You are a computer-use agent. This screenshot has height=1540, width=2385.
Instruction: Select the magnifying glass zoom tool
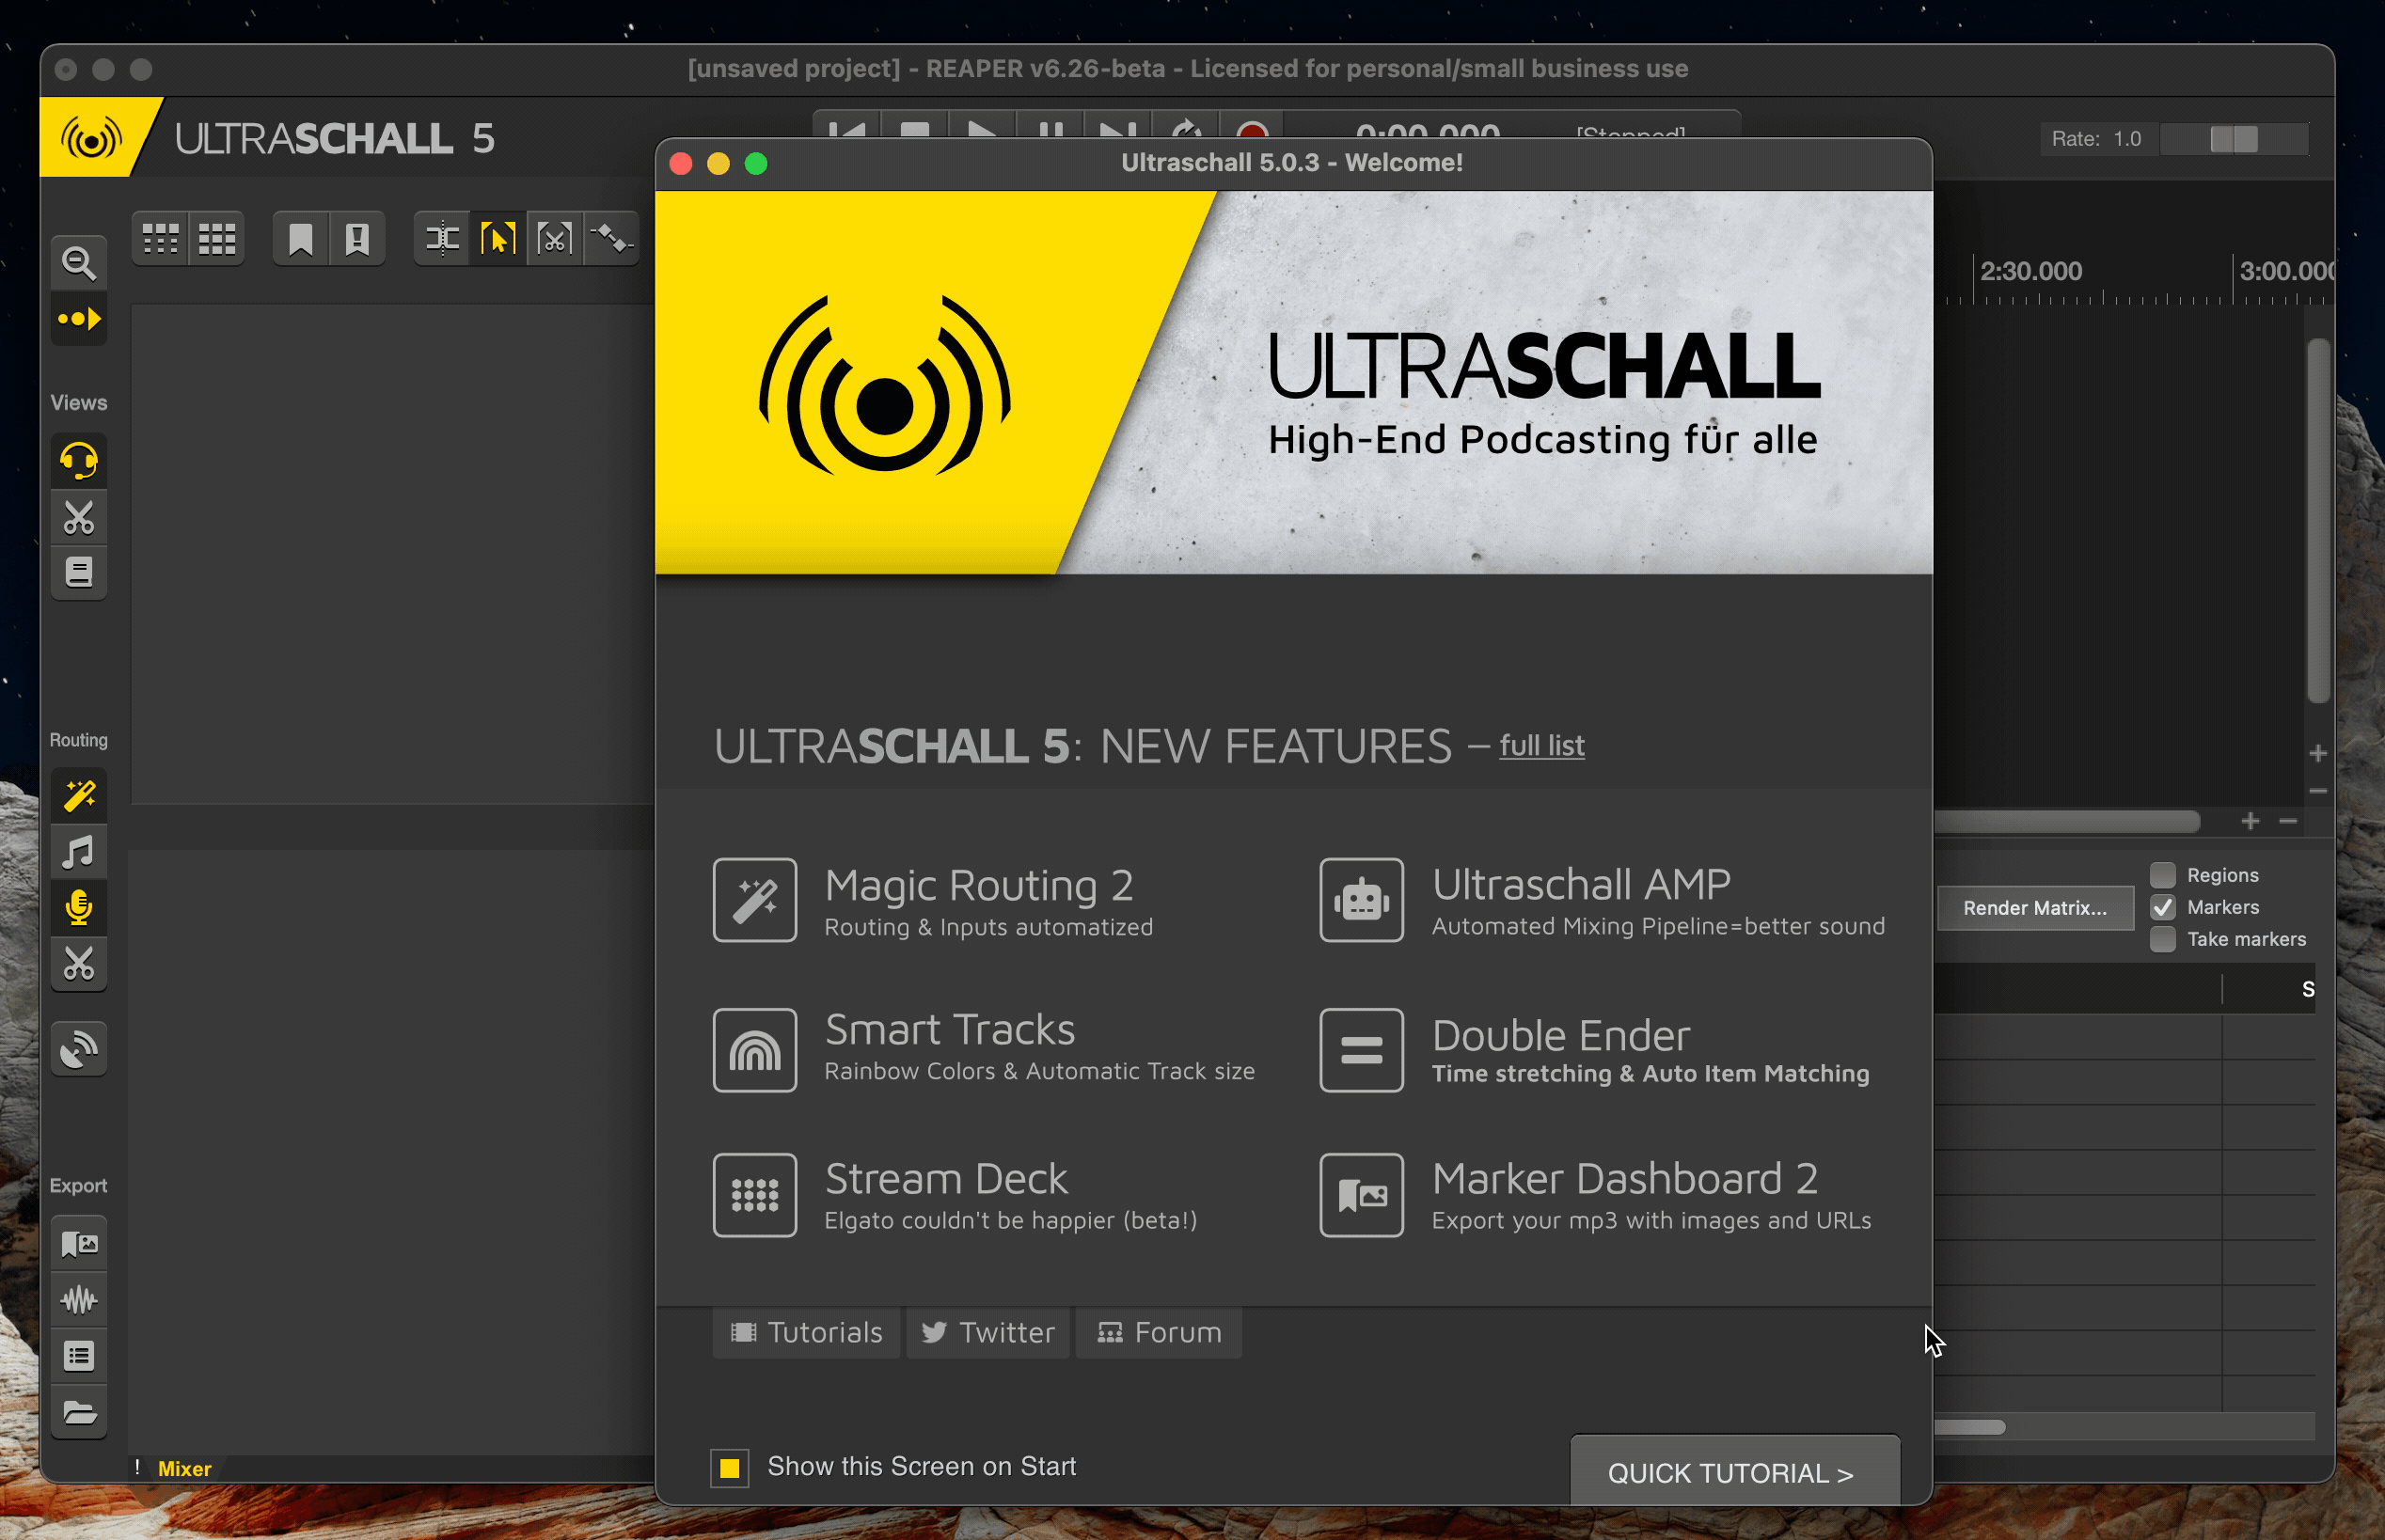(79, 262)
